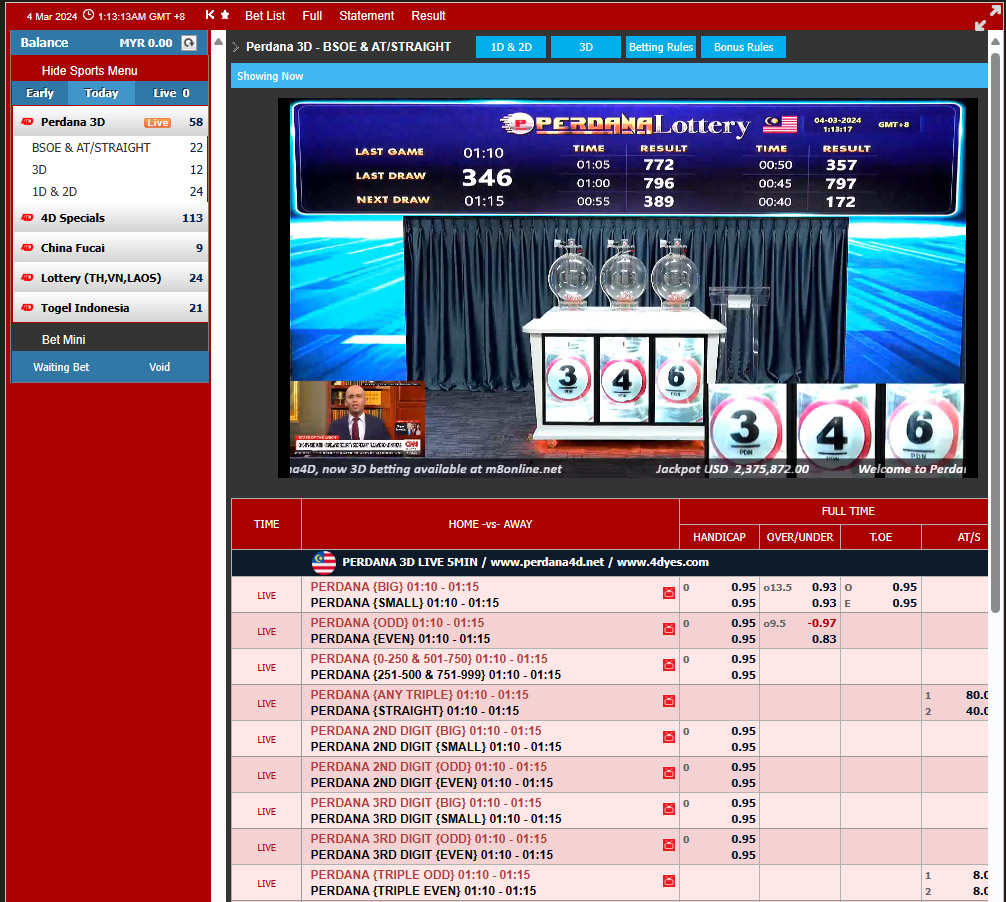Screen dimensions: 1006x902
Task: Switch to the Today tab
Action: 101,93
